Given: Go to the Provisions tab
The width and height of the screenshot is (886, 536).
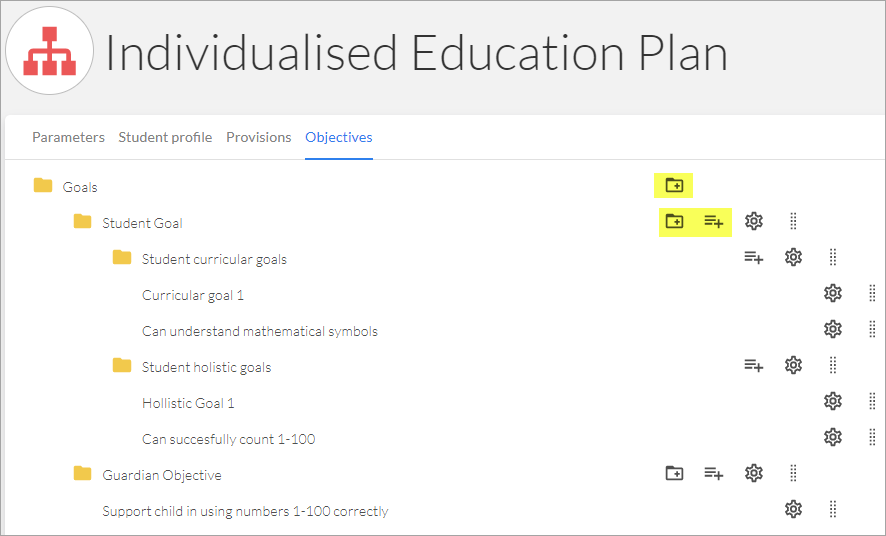Looking at the screenshot, I should tap(259, 137).
